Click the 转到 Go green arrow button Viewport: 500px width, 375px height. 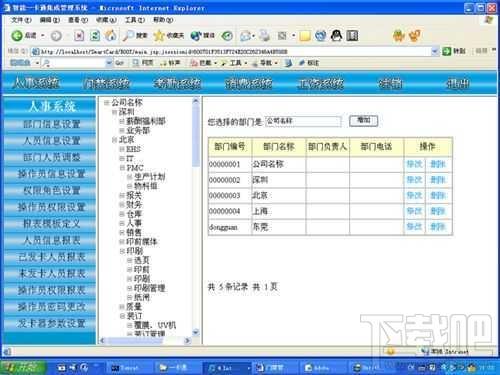click(x=454, y=51)
